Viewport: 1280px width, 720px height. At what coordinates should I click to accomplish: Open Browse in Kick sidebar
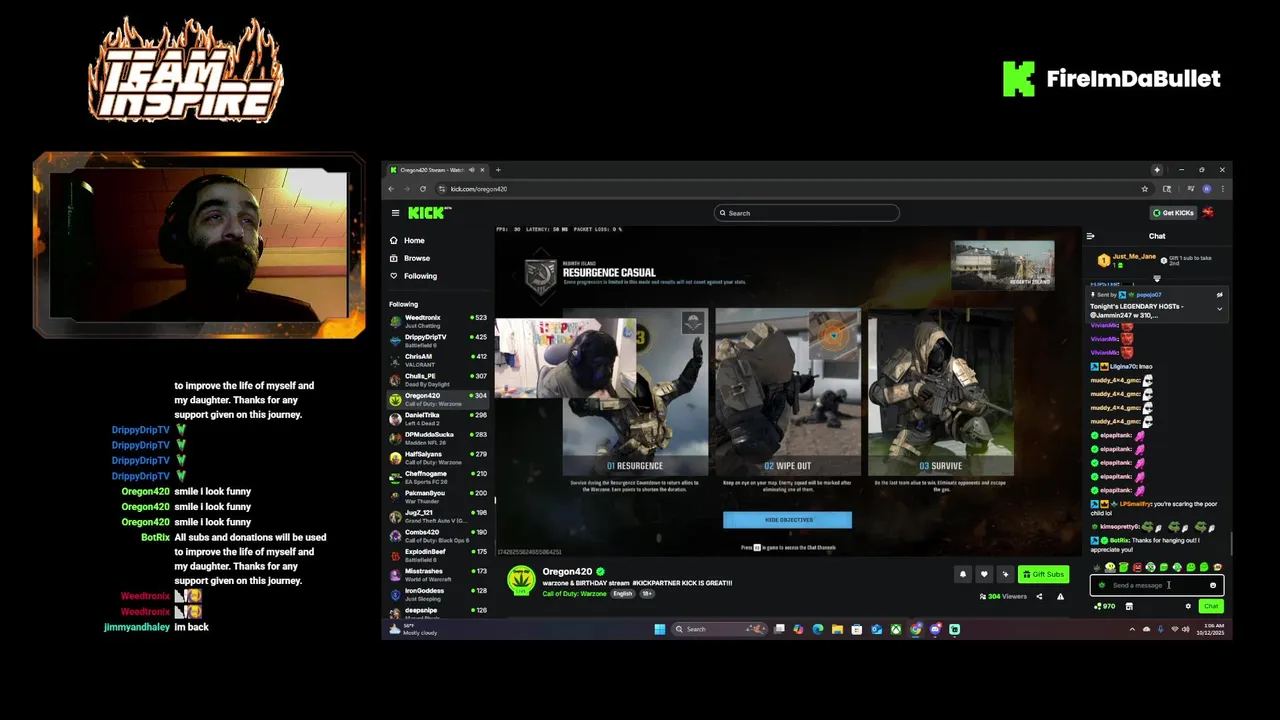click(417, 258)
